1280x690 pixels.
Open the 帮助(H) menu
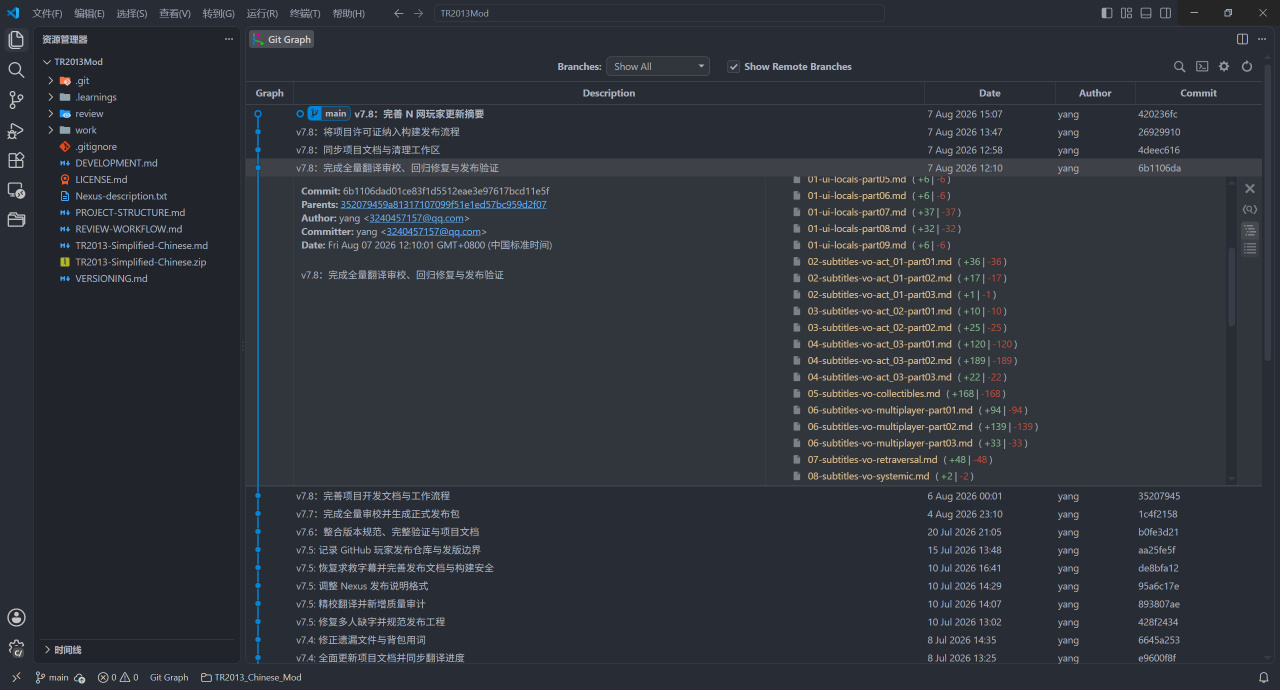coord(348,13)
